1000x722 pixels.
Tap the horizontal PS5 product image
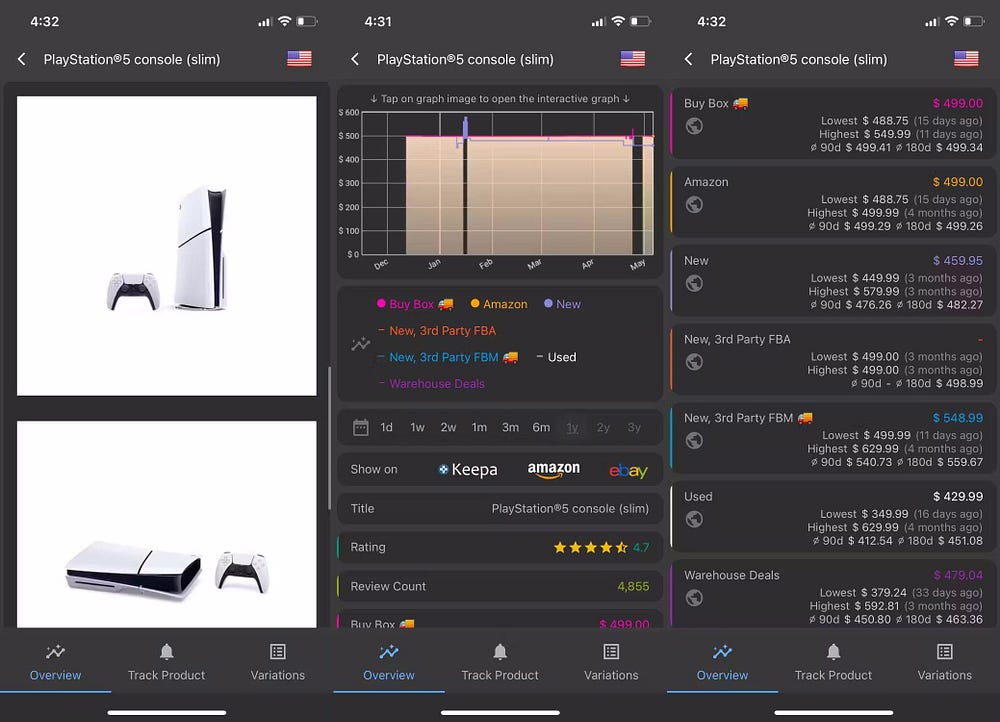point(166,524)
